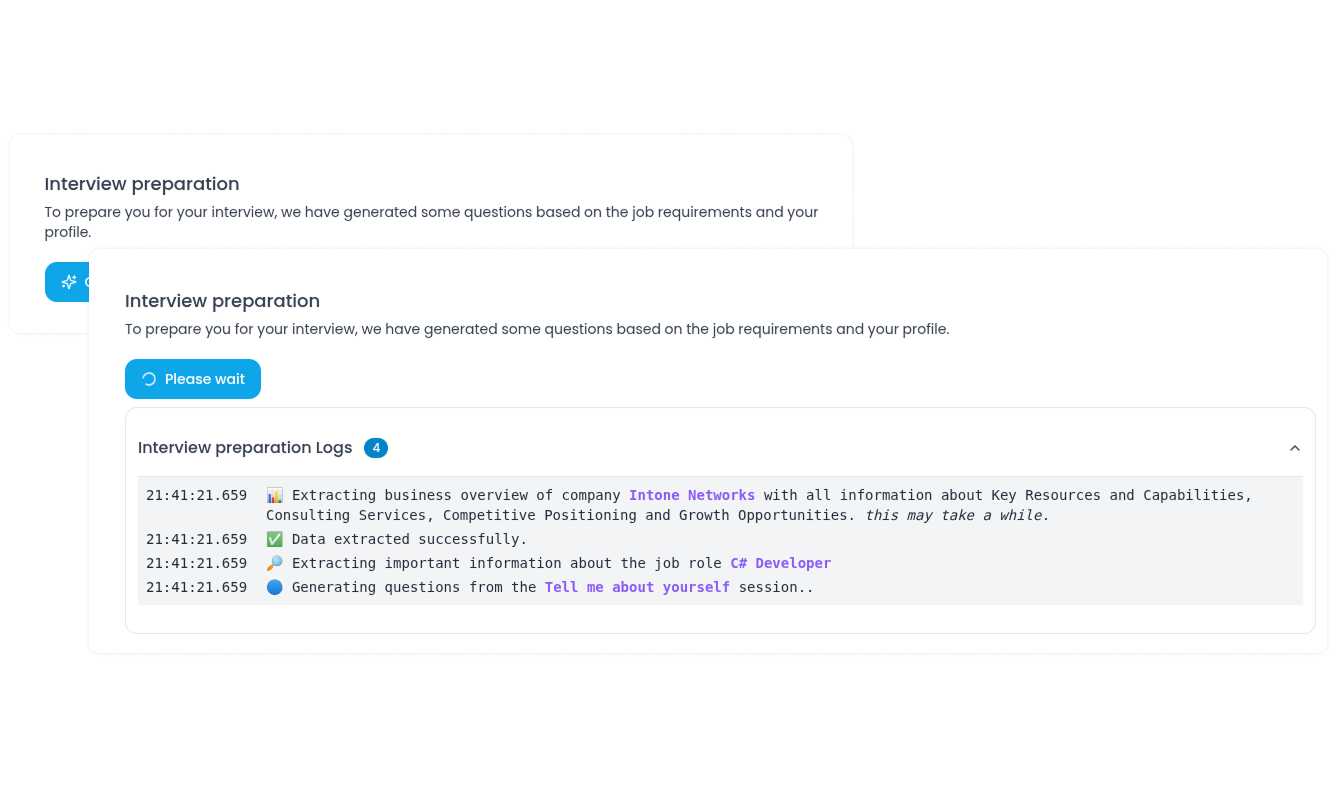
Task: Click the Data extracted successfully log entry
Action: coord(409,539)
